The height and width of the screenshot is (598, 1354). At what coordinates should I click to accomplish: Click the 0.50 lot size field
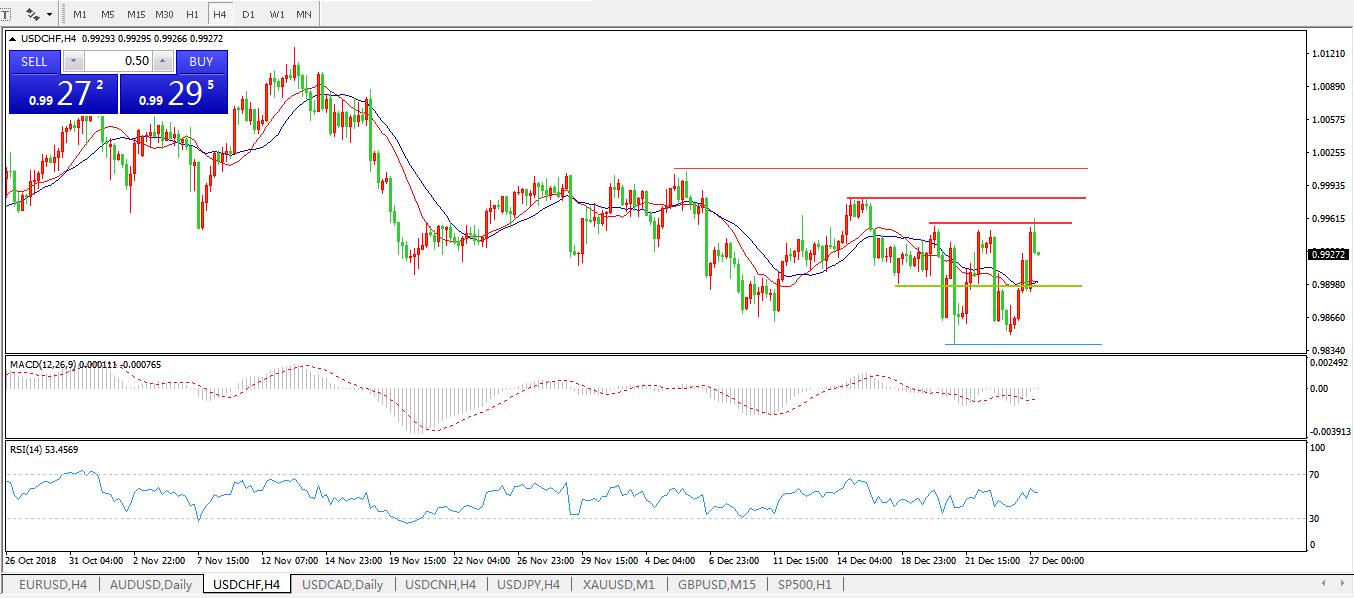tap(118, 62)
